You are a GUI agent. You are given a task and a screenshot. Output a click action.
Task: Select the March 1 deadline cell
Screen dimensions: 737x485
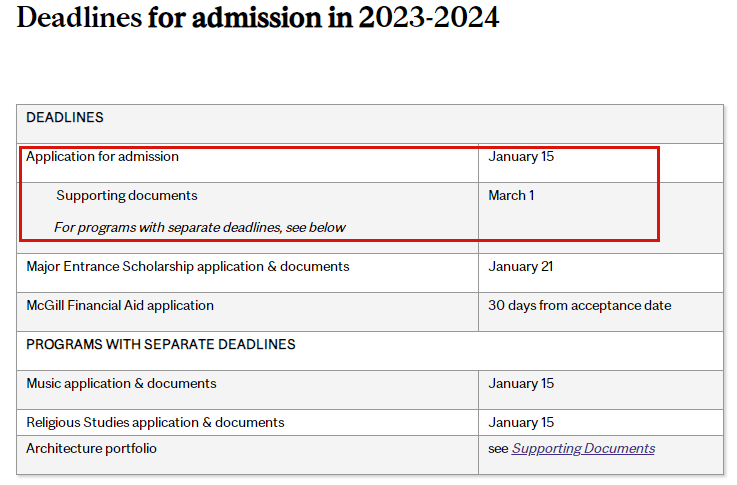[x=511, y=196]
